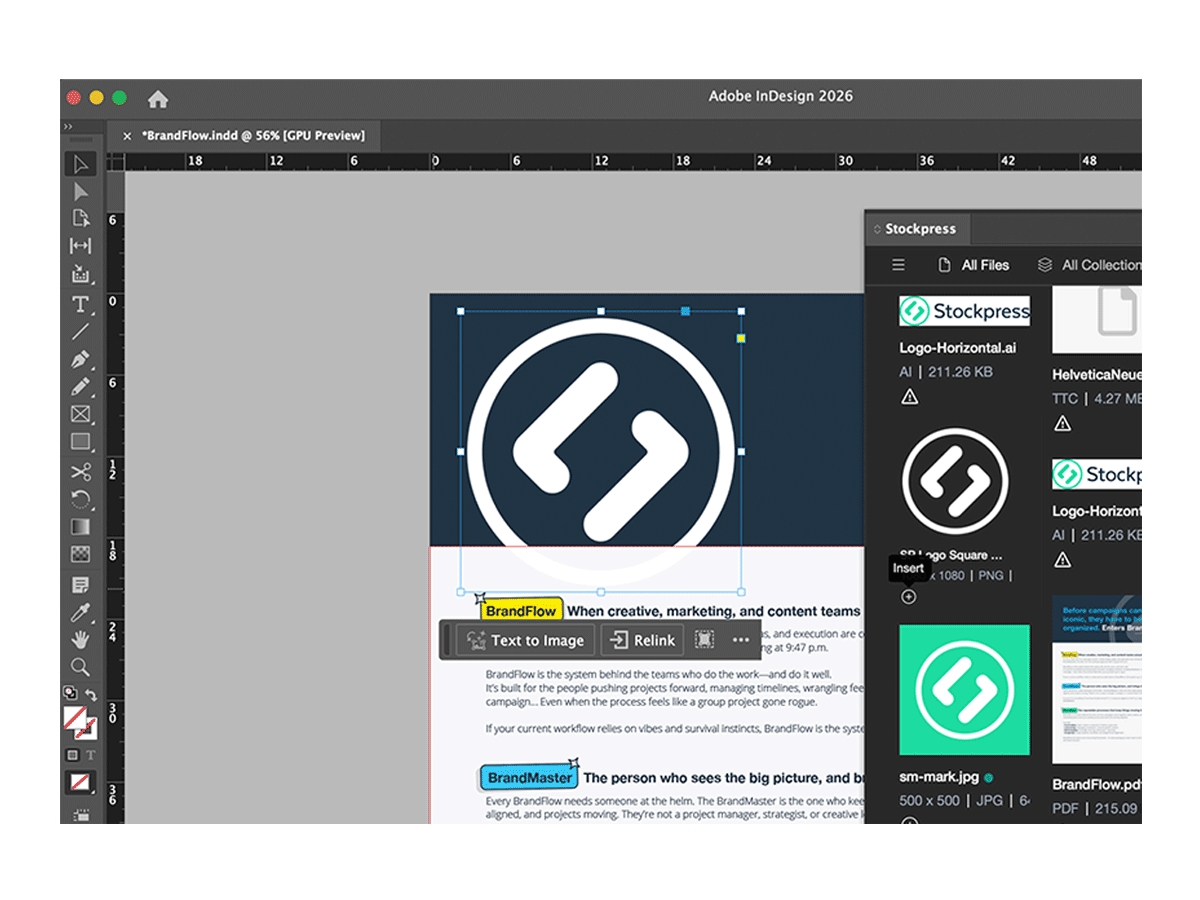Select the Gradient Swatch tool

[x=81, y=526]
